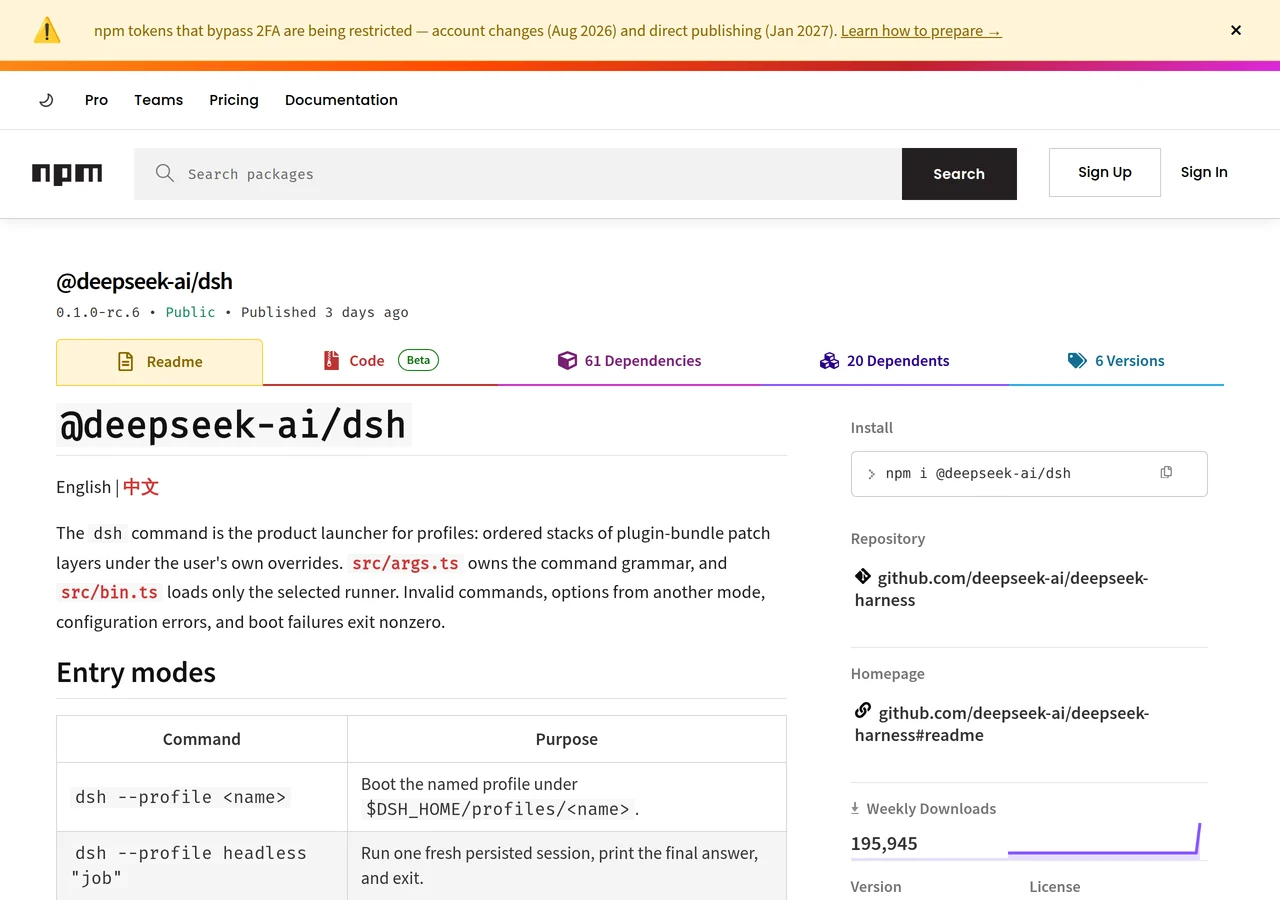Go to the Pricing page
This screenshot has width=1280, height=900.
coord(234,100)
